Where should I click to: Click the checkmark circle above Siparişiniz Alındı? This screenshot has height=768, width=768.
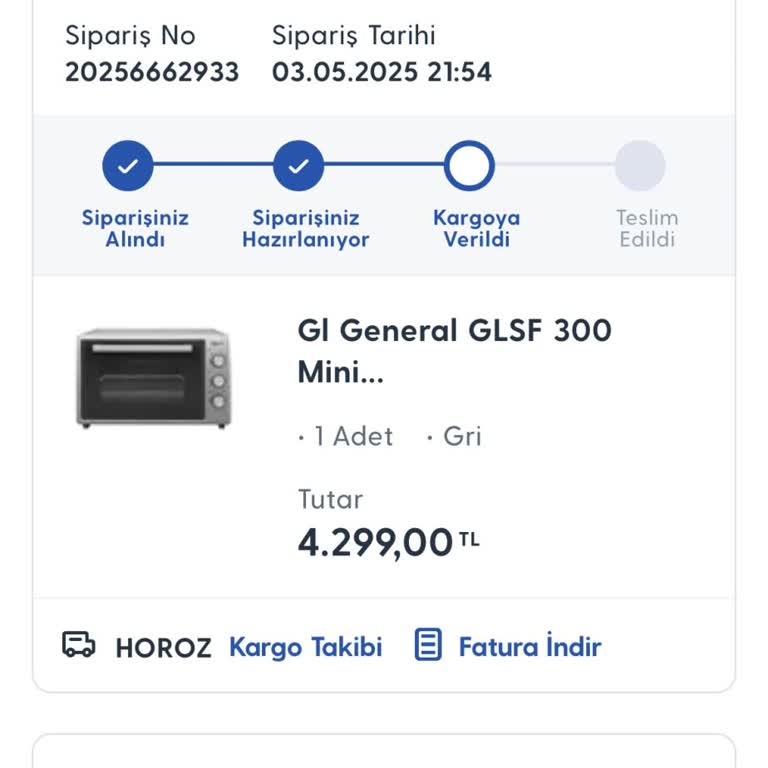[x=128, y=166]
